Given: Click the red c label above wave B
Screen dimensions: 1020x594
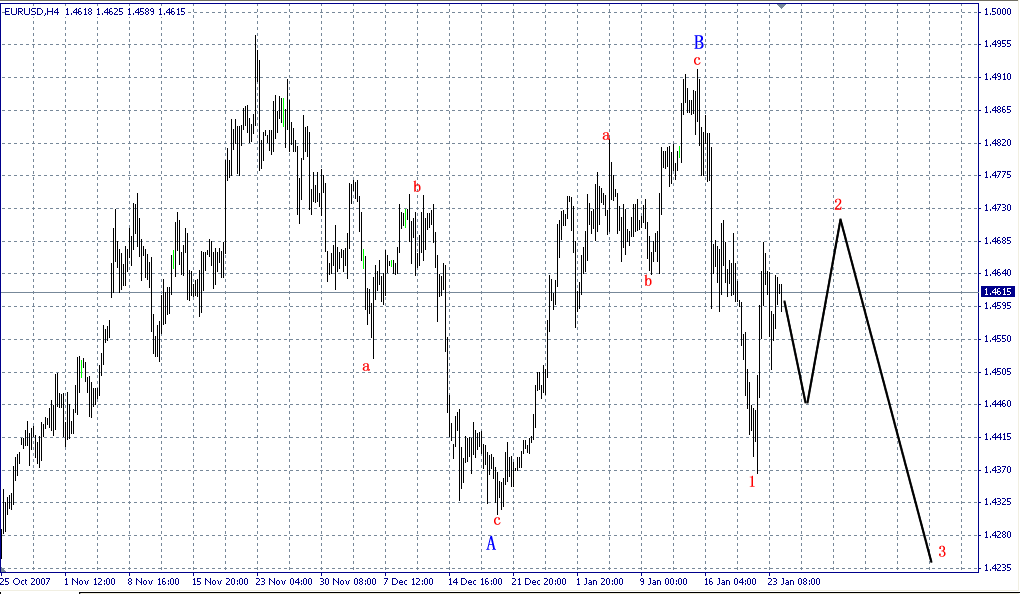Looking at the screenshot, I should (695, 60).
